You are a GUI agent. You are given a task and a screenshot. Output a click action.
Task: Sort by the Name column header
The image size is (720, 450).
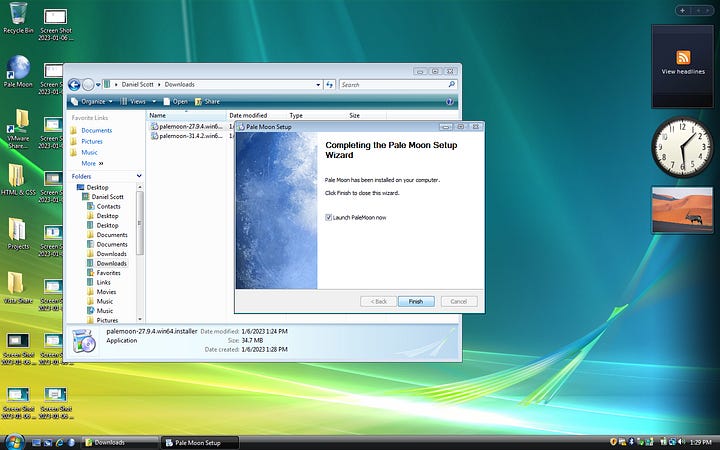[x=186, y=115]
